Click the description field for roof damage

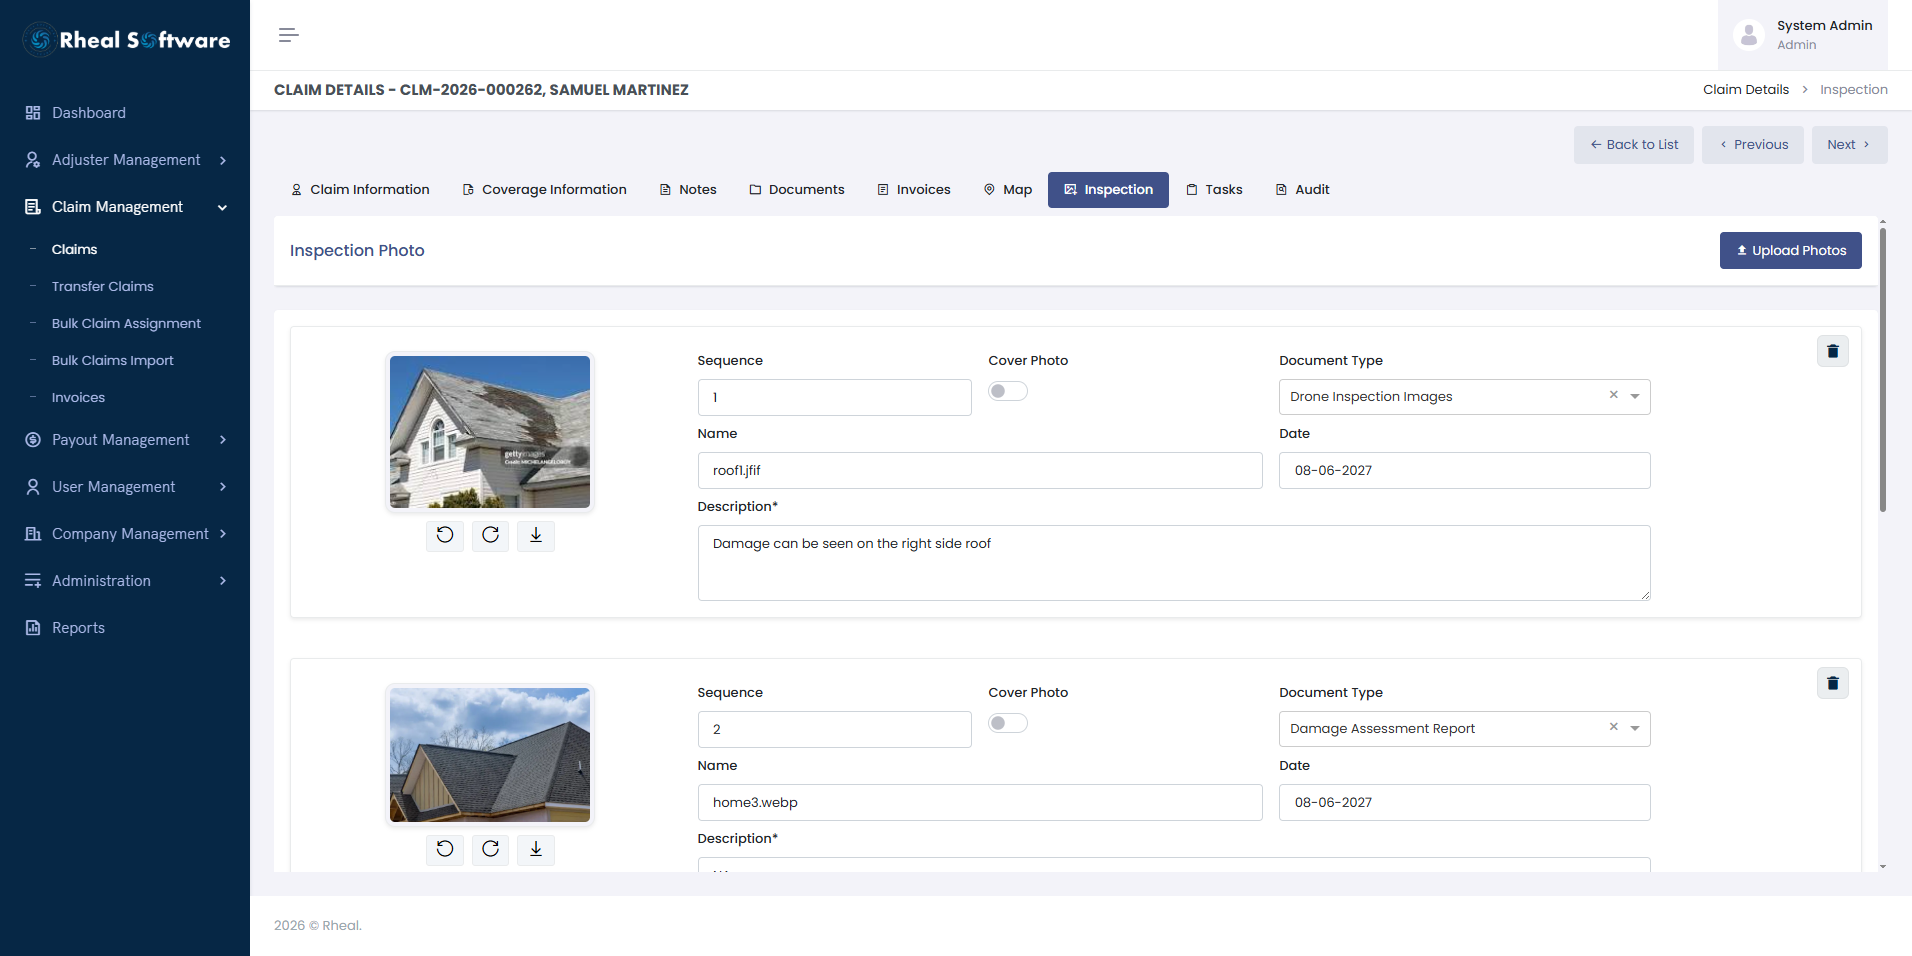coord(1174,563)
